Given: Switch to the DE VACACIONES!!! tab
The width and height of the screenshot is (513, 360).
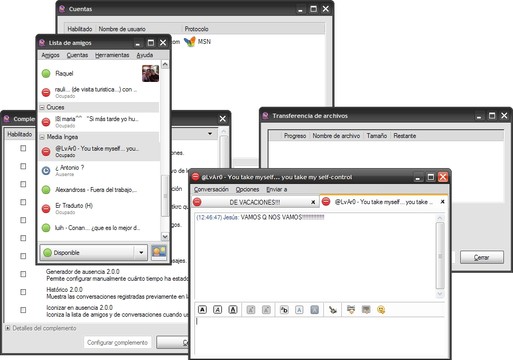Looking at the screenshot, I should [x=255, y=202].
